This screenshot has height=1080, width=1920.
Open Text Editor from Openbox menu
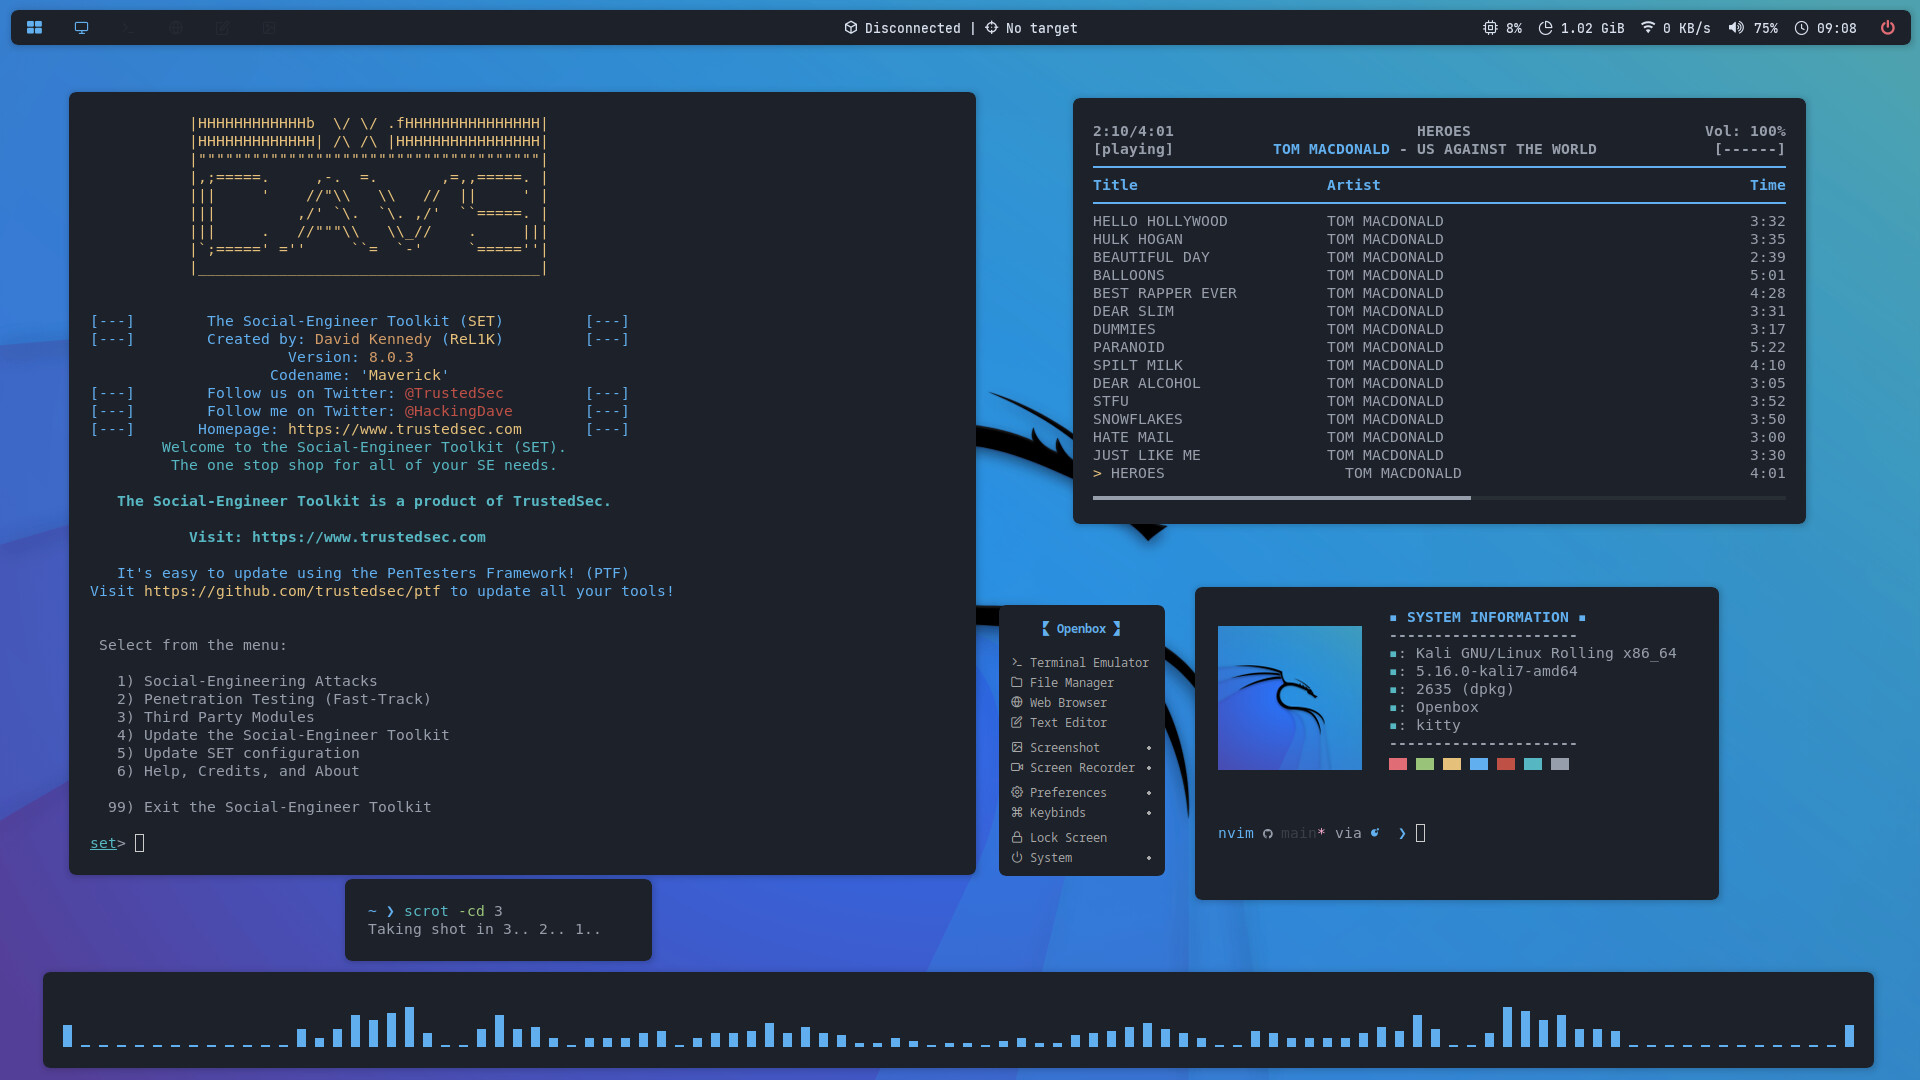1081,723
